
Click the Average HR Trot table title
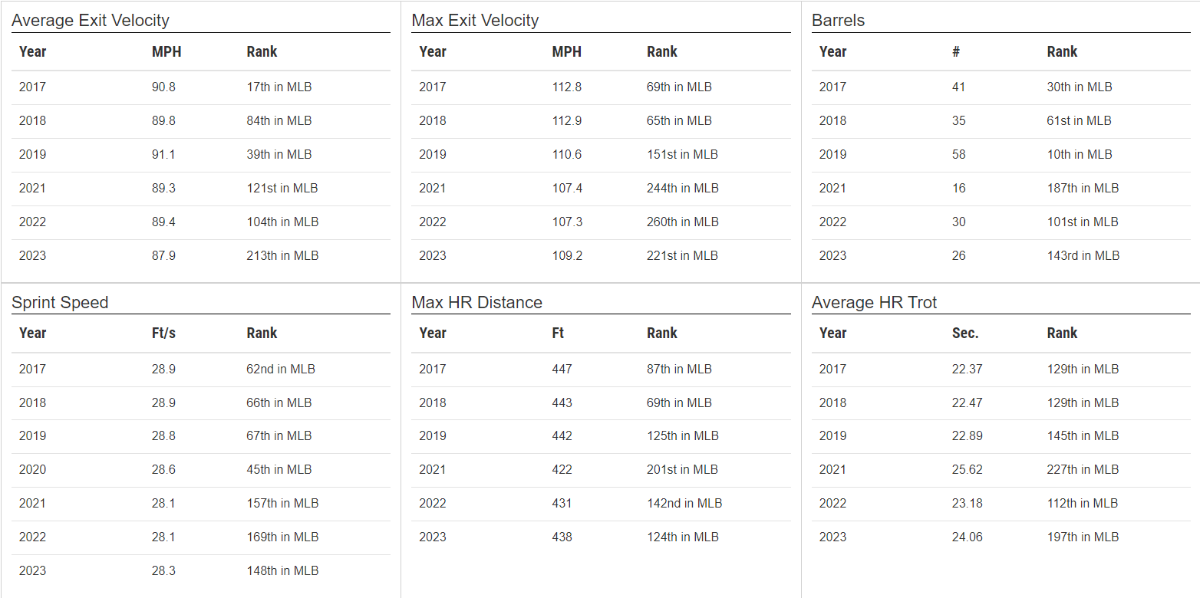[874, 302]
